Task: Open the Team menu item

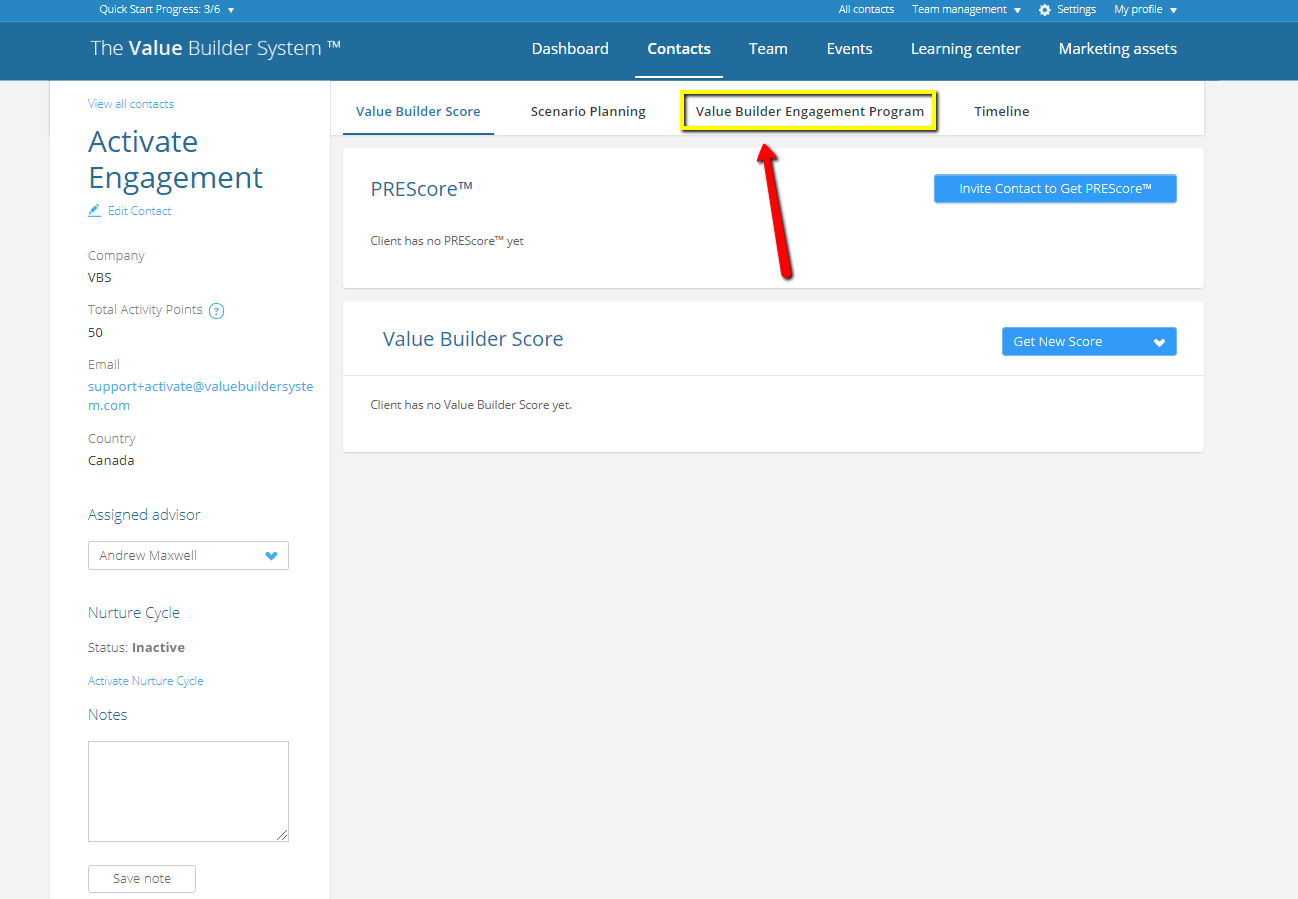Action: point(768,48)
